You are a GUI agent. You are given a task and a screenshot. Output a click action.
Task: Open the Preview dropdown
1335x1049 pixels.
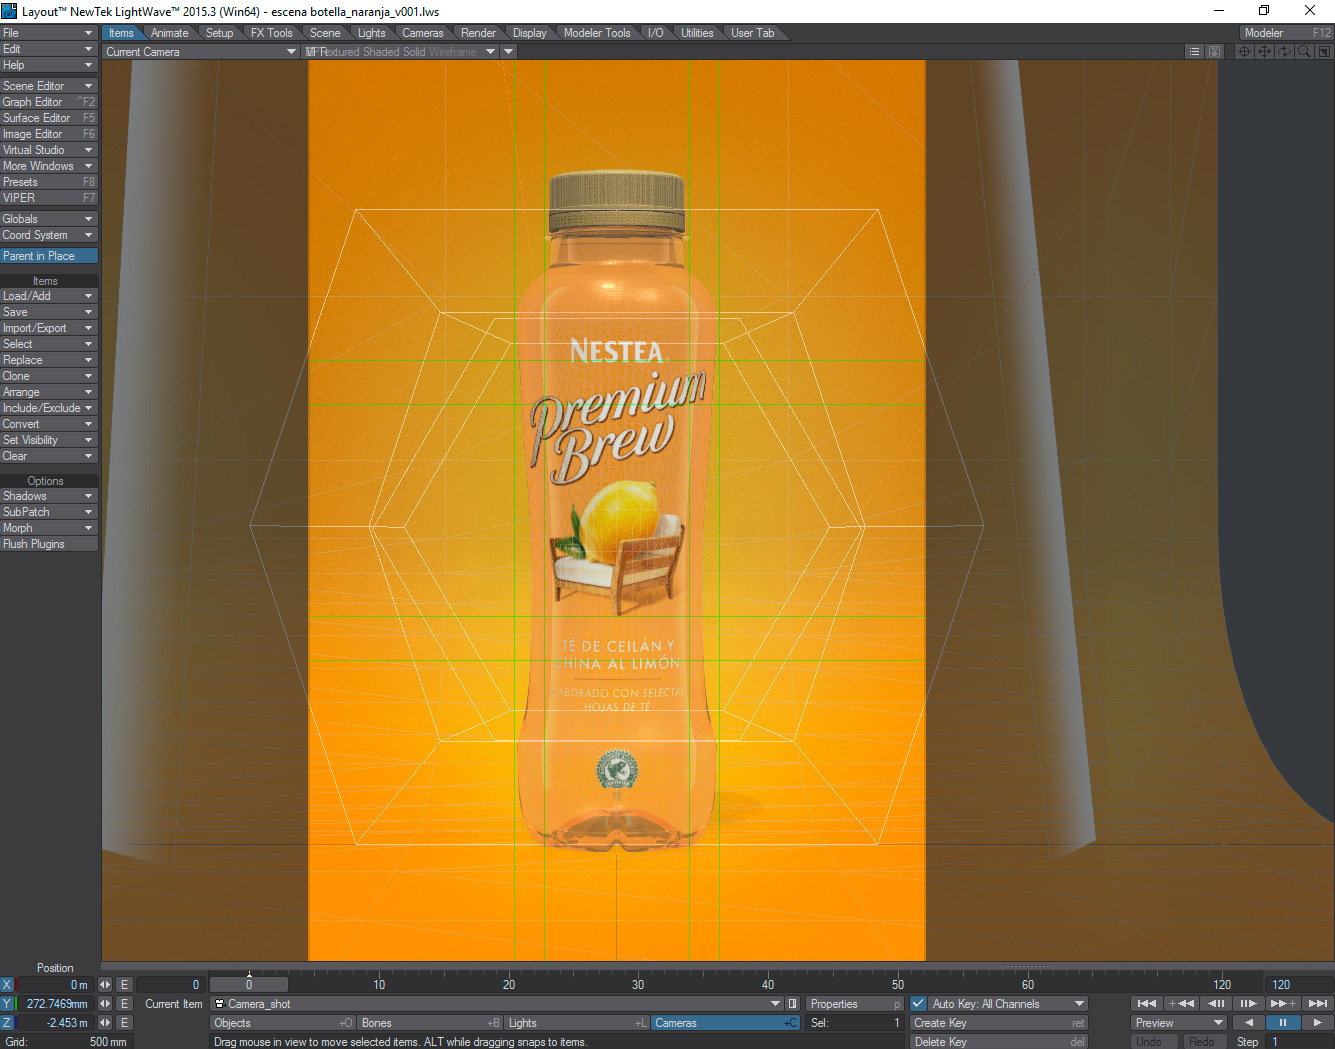pyautogui.click(x=1179, y=1023)
